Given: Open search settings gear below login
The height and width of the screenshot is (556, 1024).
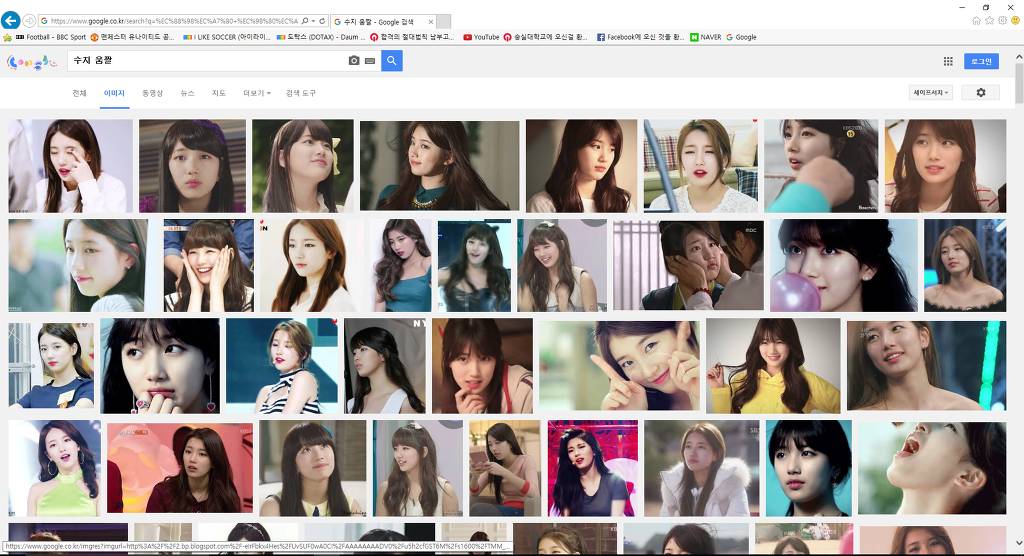Looking at the screenshot, I should click(980, 92).
